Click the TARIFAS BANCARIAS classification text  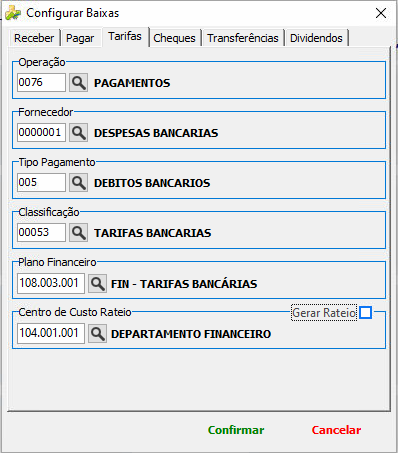click(x=153, y=233)
